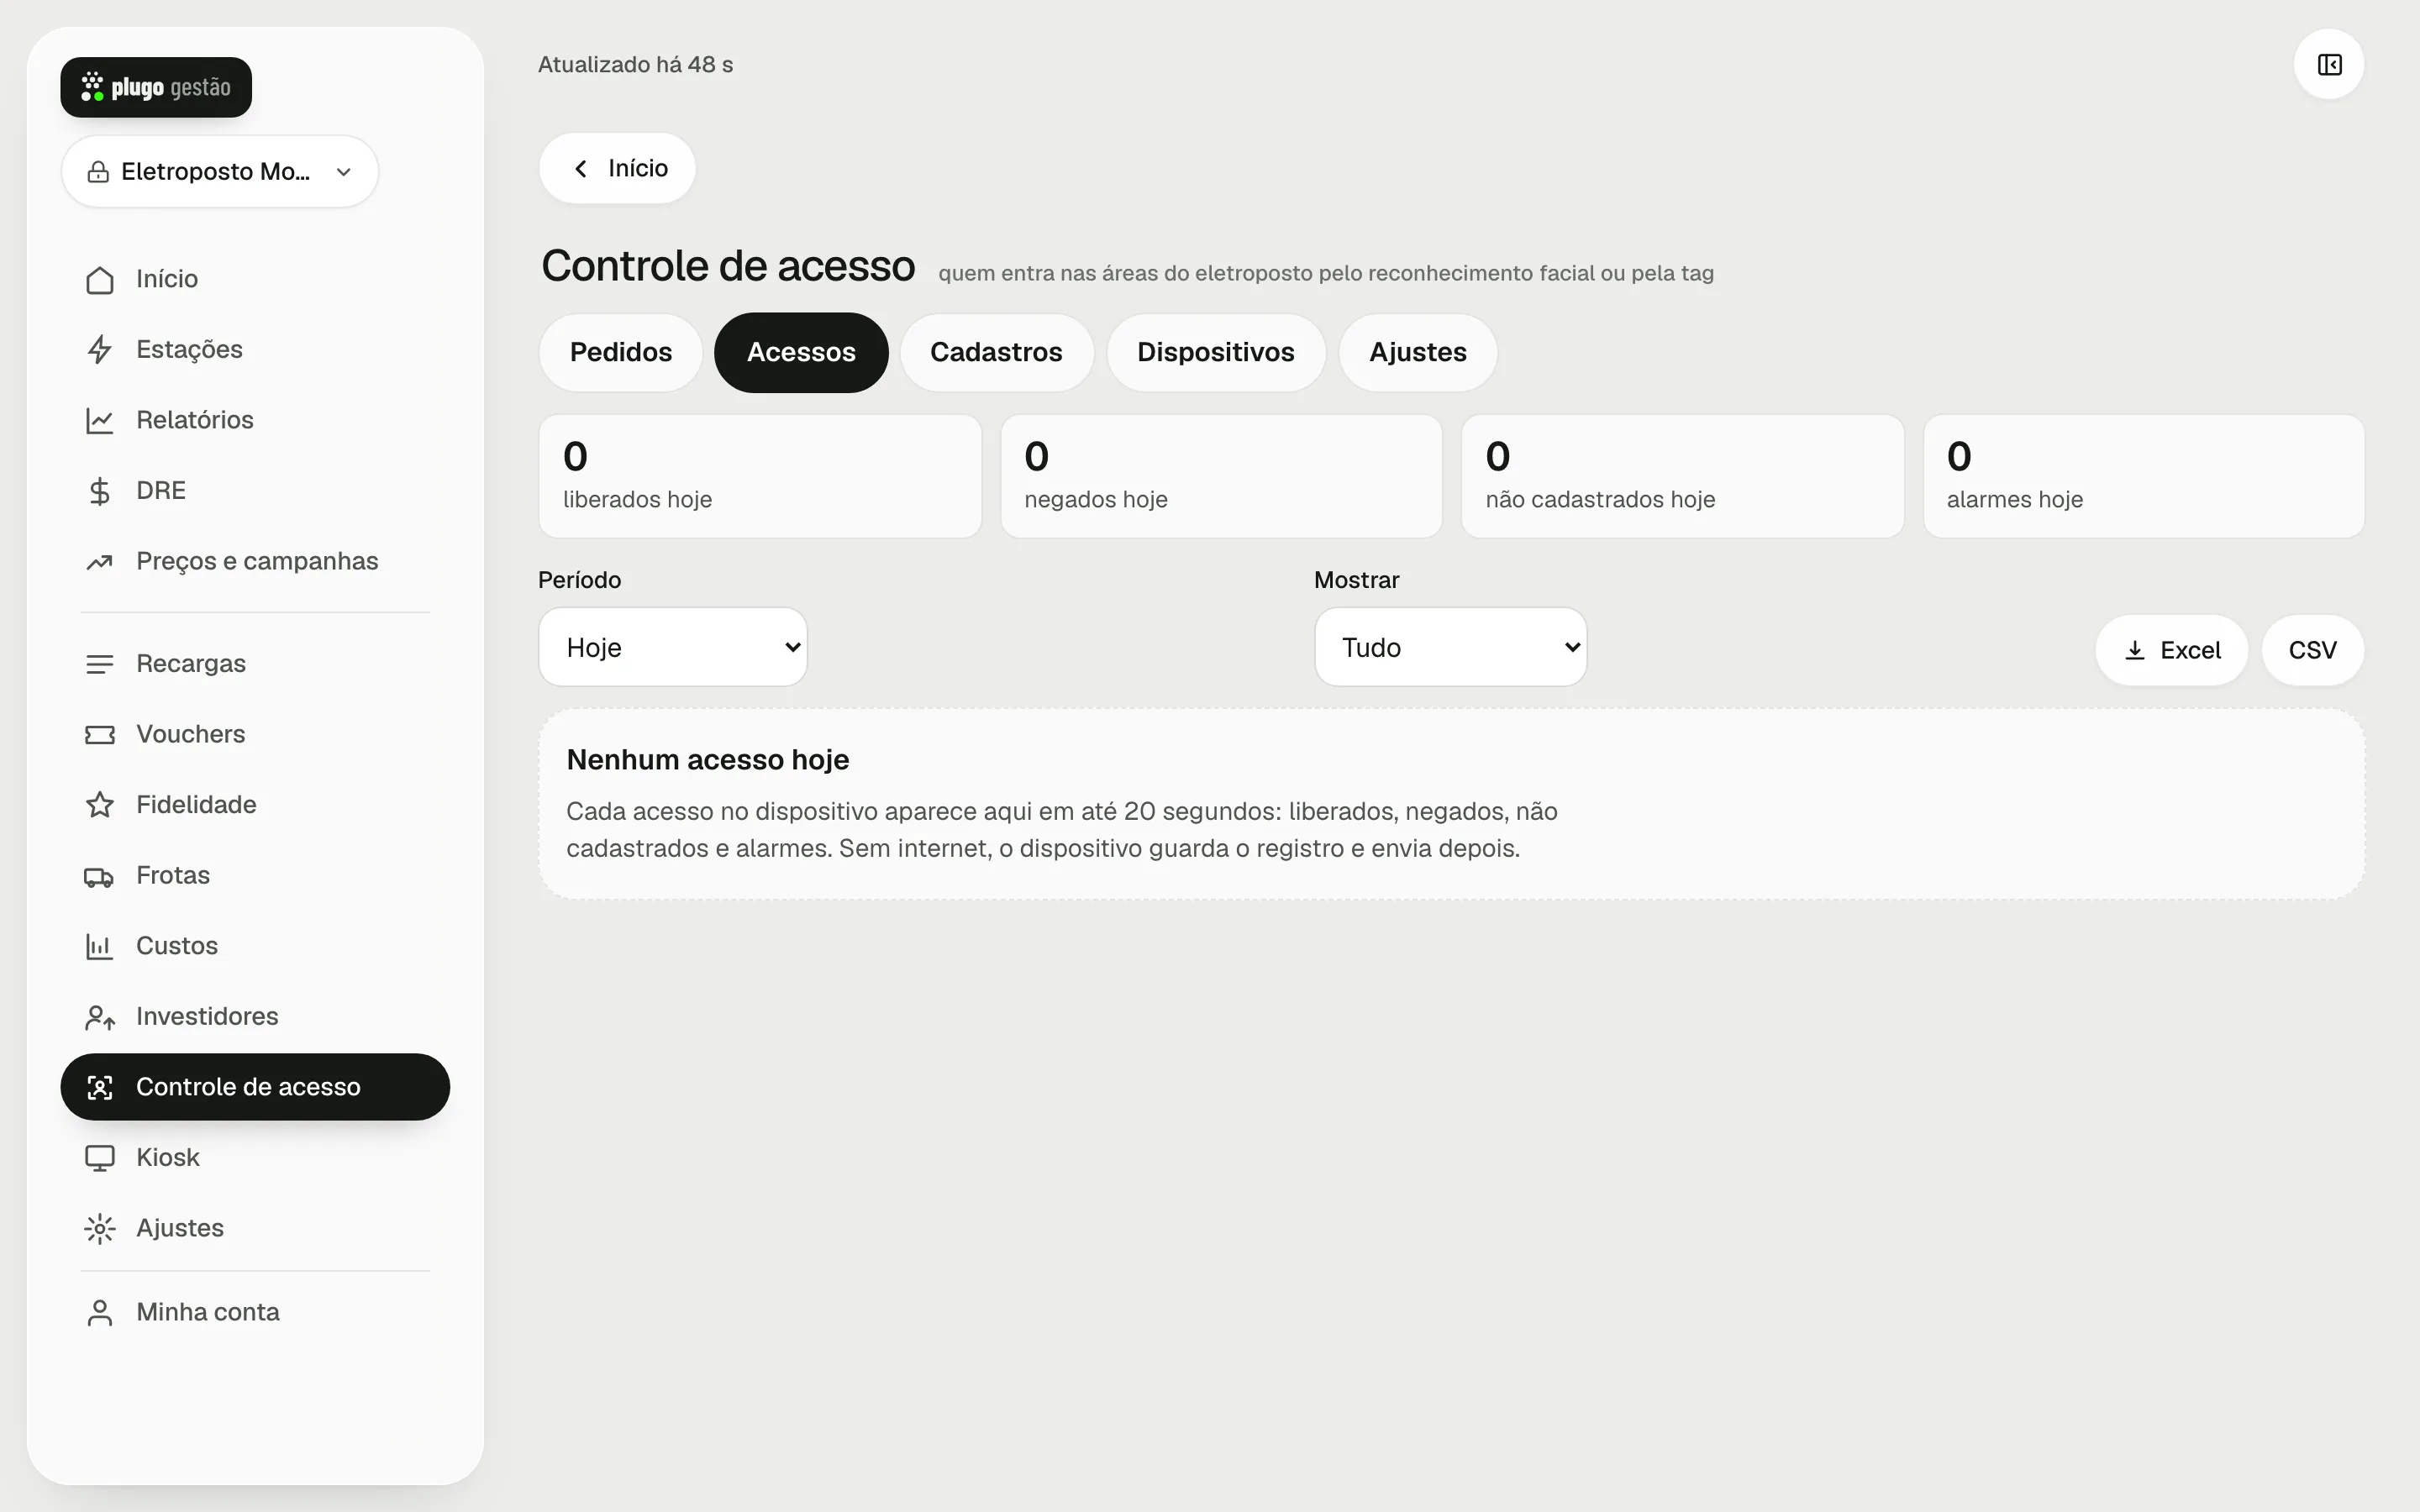Click the Preços e campanhas trend icon

[x=99, y=562]
